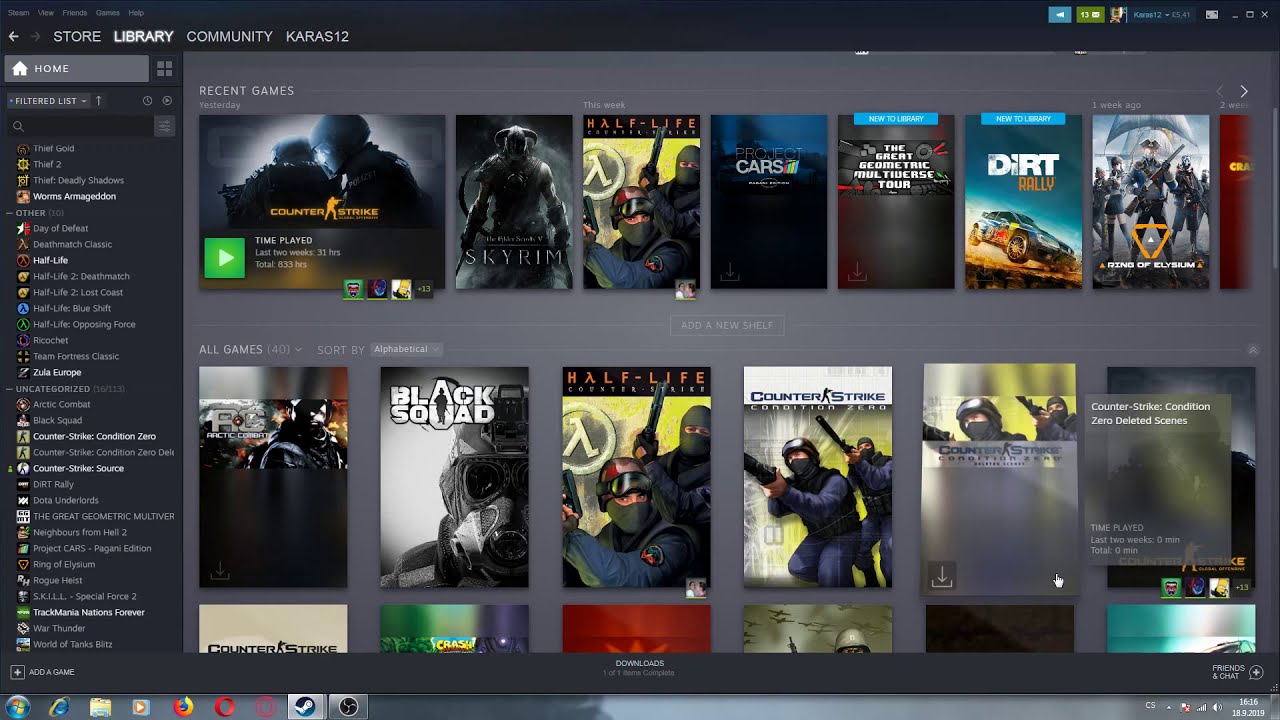Open the Opera browser from the taskbar

point(224,707)
